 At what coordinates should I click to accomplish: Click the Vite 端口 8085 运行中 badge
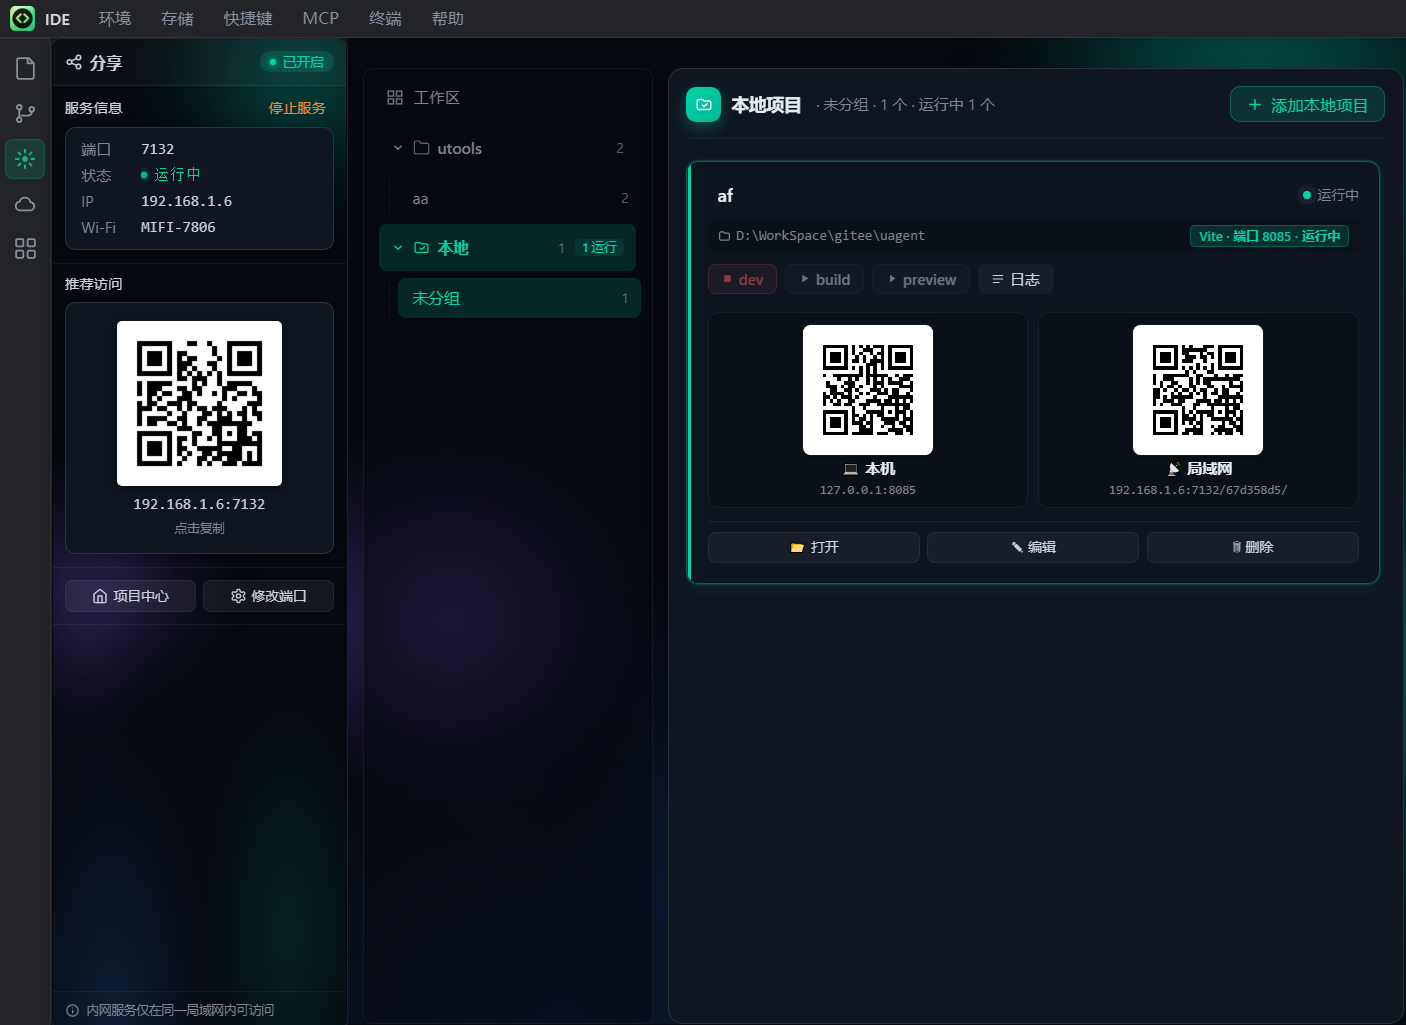(1269, 236)
